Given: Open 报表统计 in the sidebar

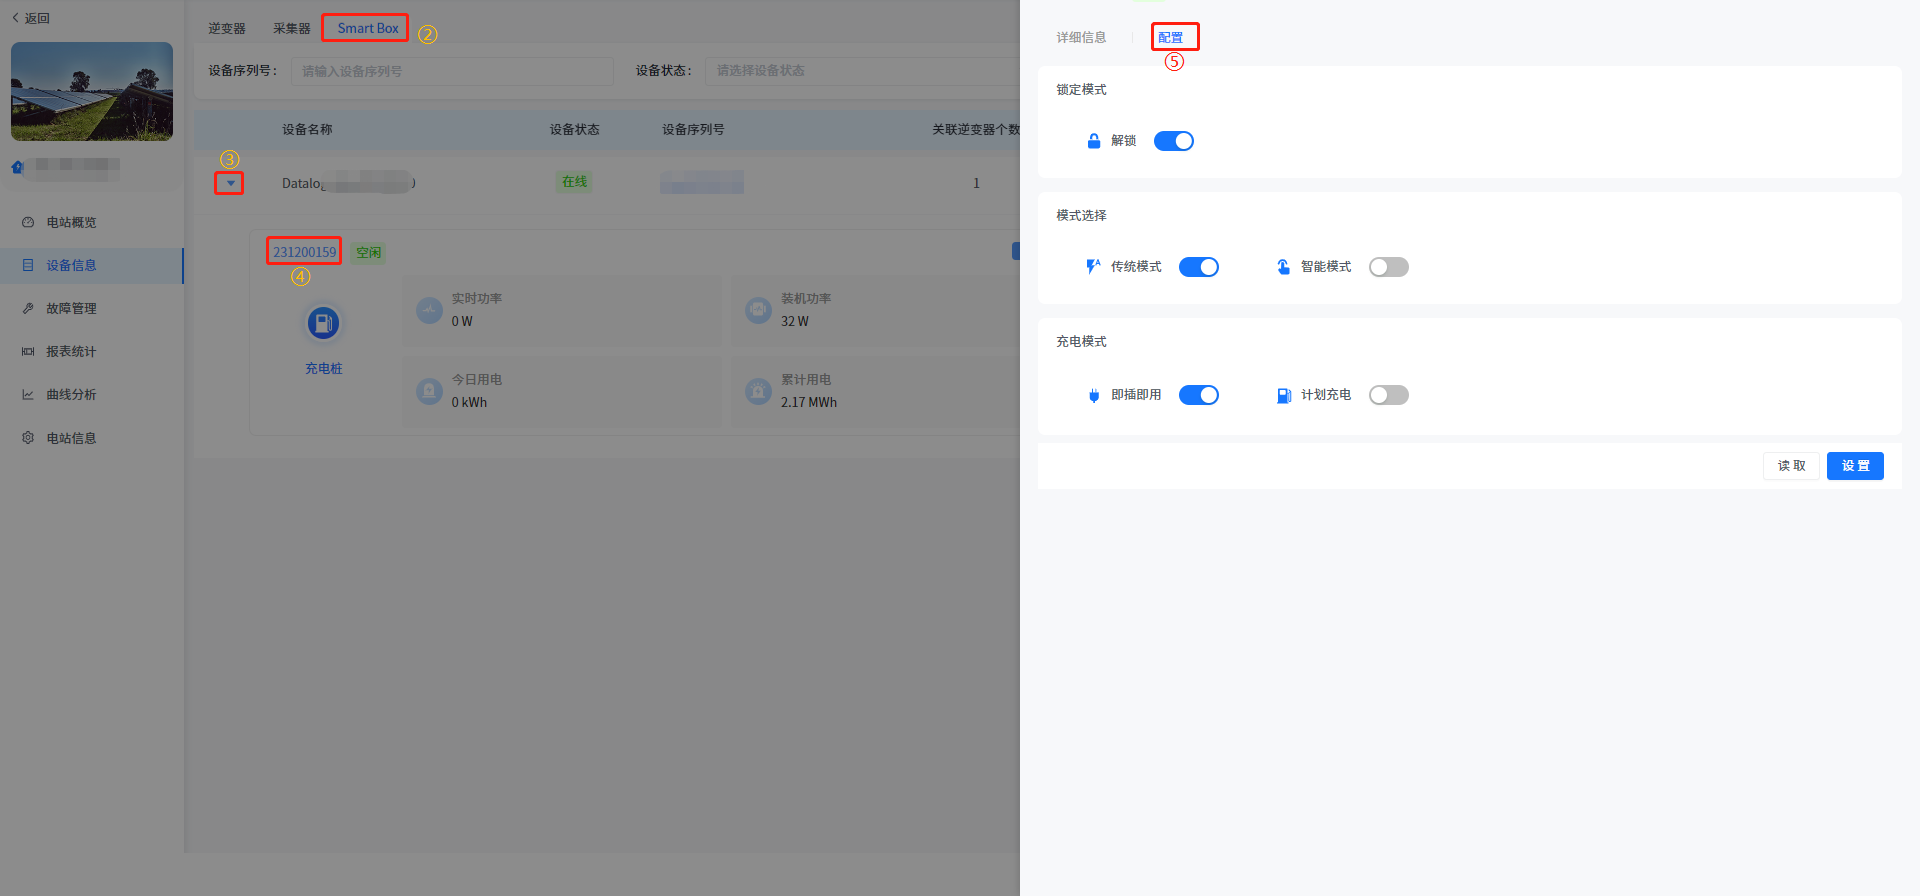Looking at the screenshot, I should pos(71,351).
